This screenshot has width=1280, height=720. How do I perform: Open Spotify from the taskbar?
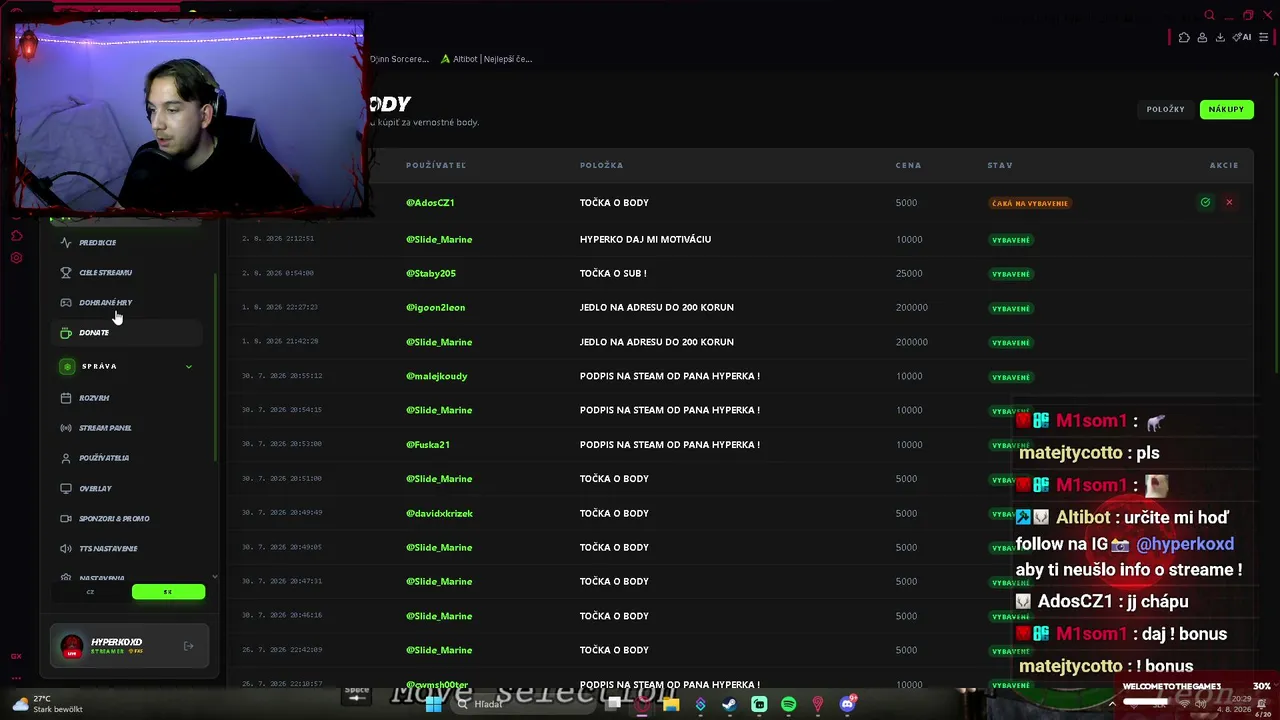click(x=788, y=705)
